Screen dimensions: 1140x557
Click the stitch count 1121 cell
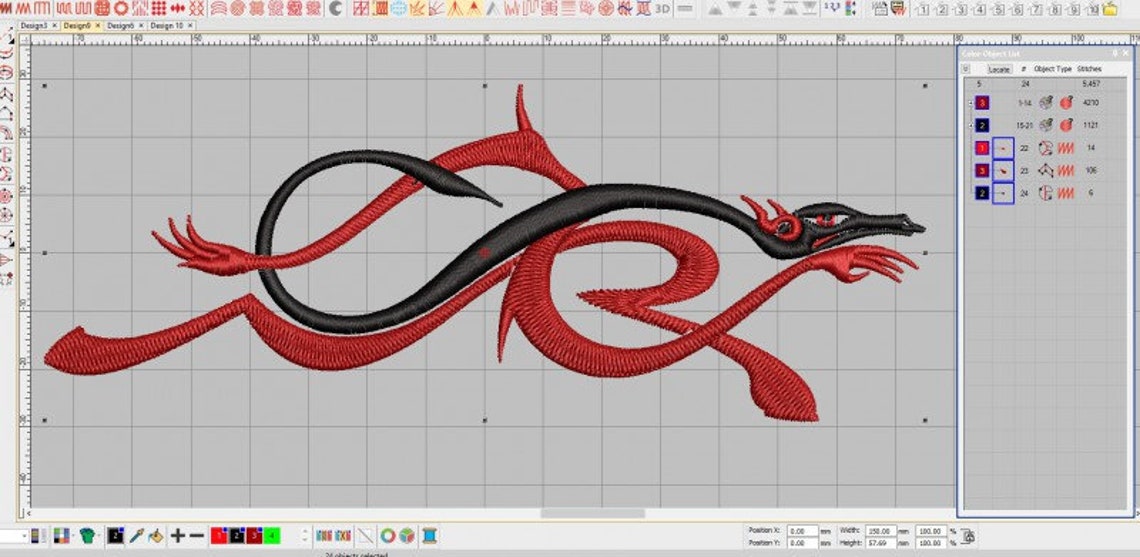coord(1090,126)
